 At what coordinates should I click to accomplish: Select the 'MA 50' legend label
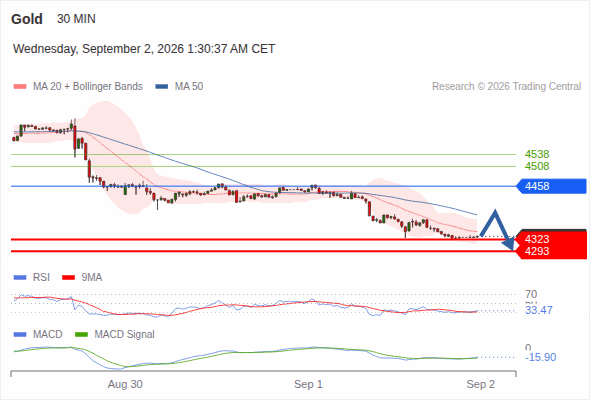(x=189, y=87)
